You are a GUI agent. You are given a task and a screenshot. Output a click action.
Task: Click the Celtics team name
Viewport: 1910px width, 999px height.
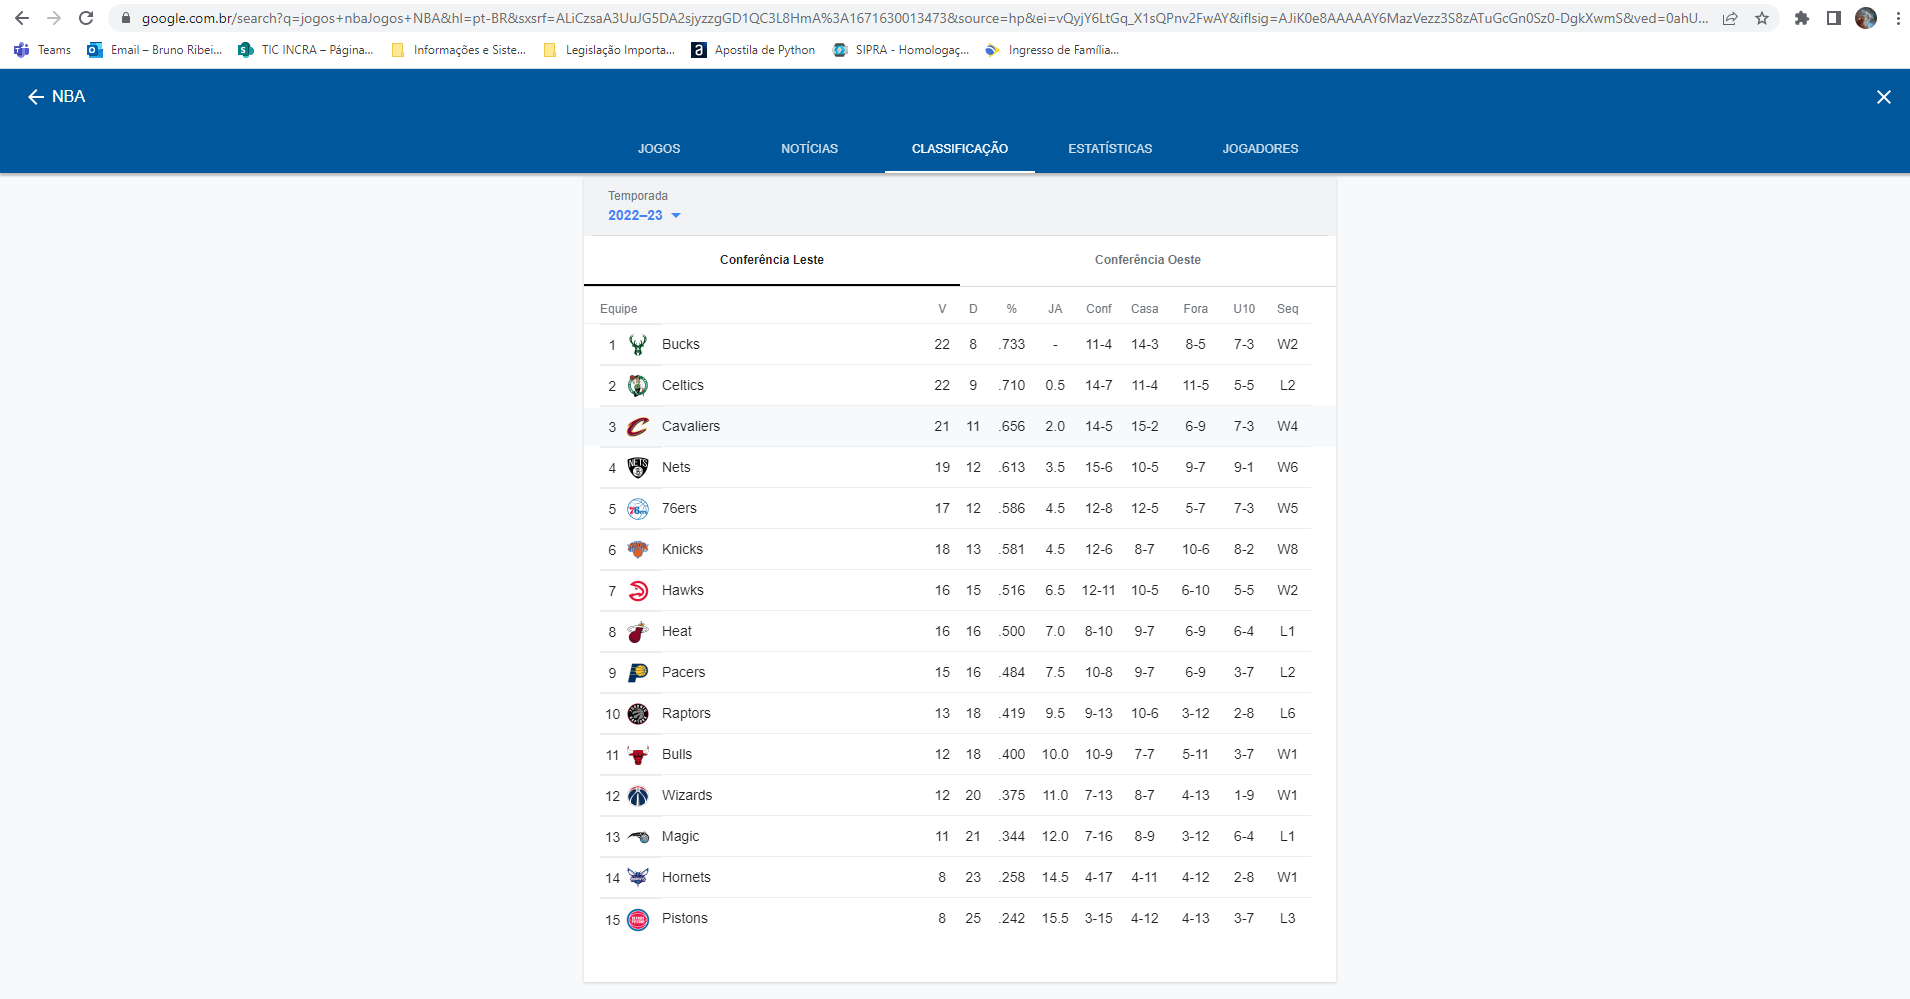683,386
